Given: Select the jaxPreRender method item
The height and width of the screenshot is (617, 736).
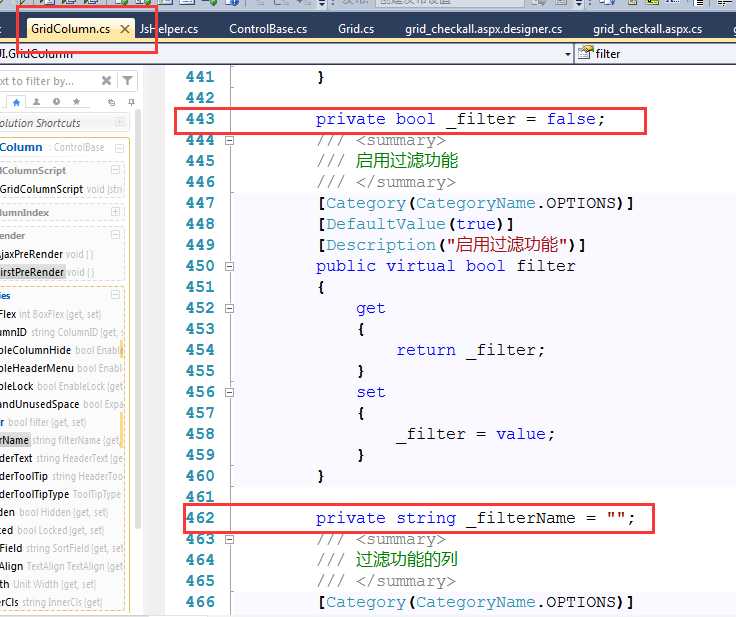Looking at the screenshot, I should (x=47, y=254).
